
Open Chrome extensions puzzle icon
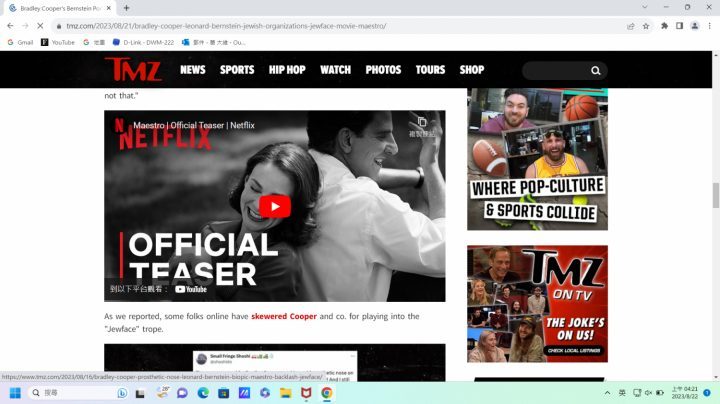(664, 26)
